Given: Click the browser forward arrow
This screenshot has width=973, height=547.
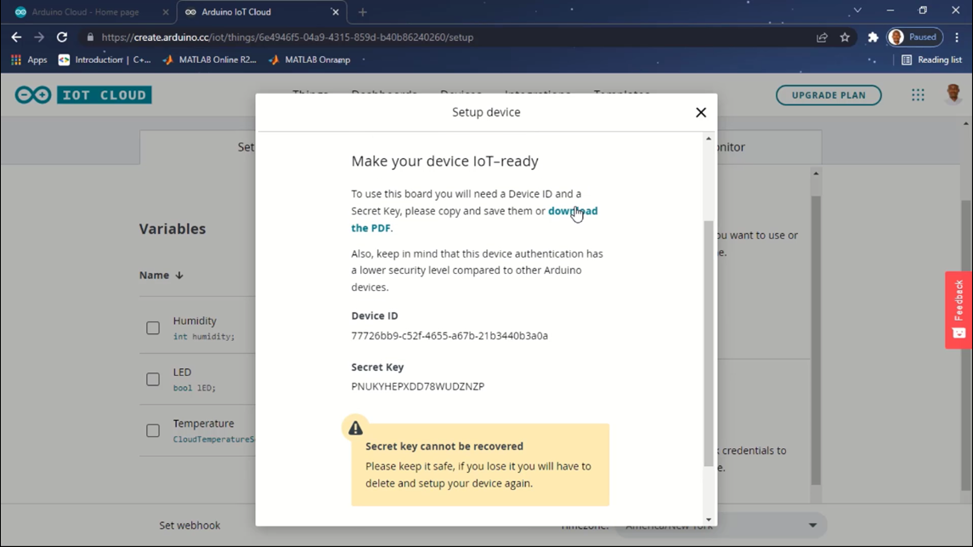Looking at the screenshot, I should pos(39,37).
